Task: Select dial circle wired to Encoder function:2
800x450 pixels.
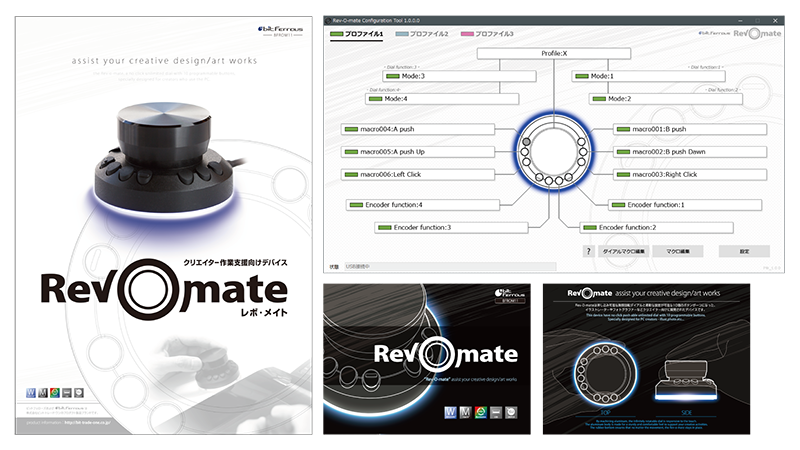Action: (x=559, y=181)
